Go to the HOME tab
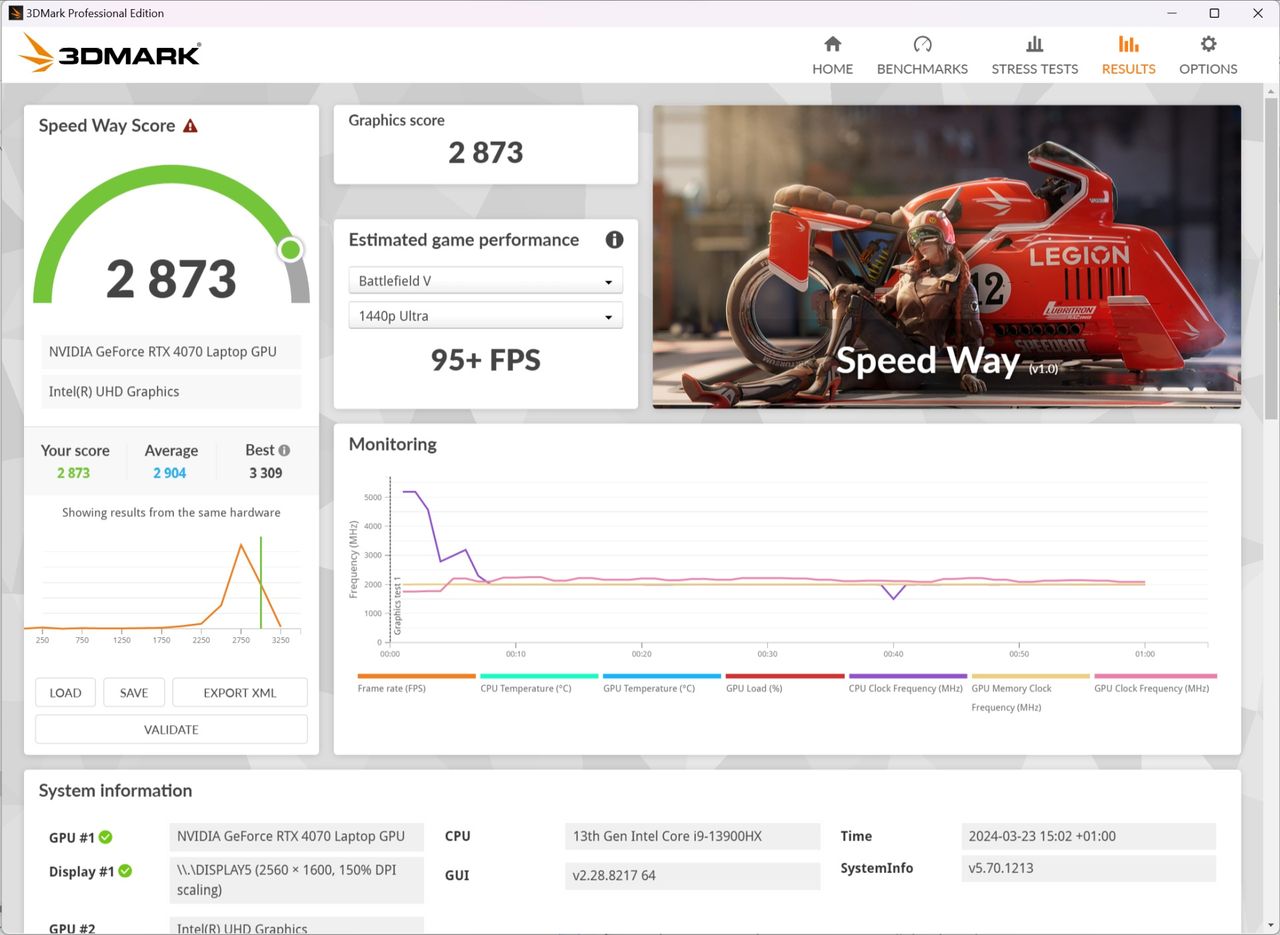This screenshot has width=1280, height=935. coord(832,56)
